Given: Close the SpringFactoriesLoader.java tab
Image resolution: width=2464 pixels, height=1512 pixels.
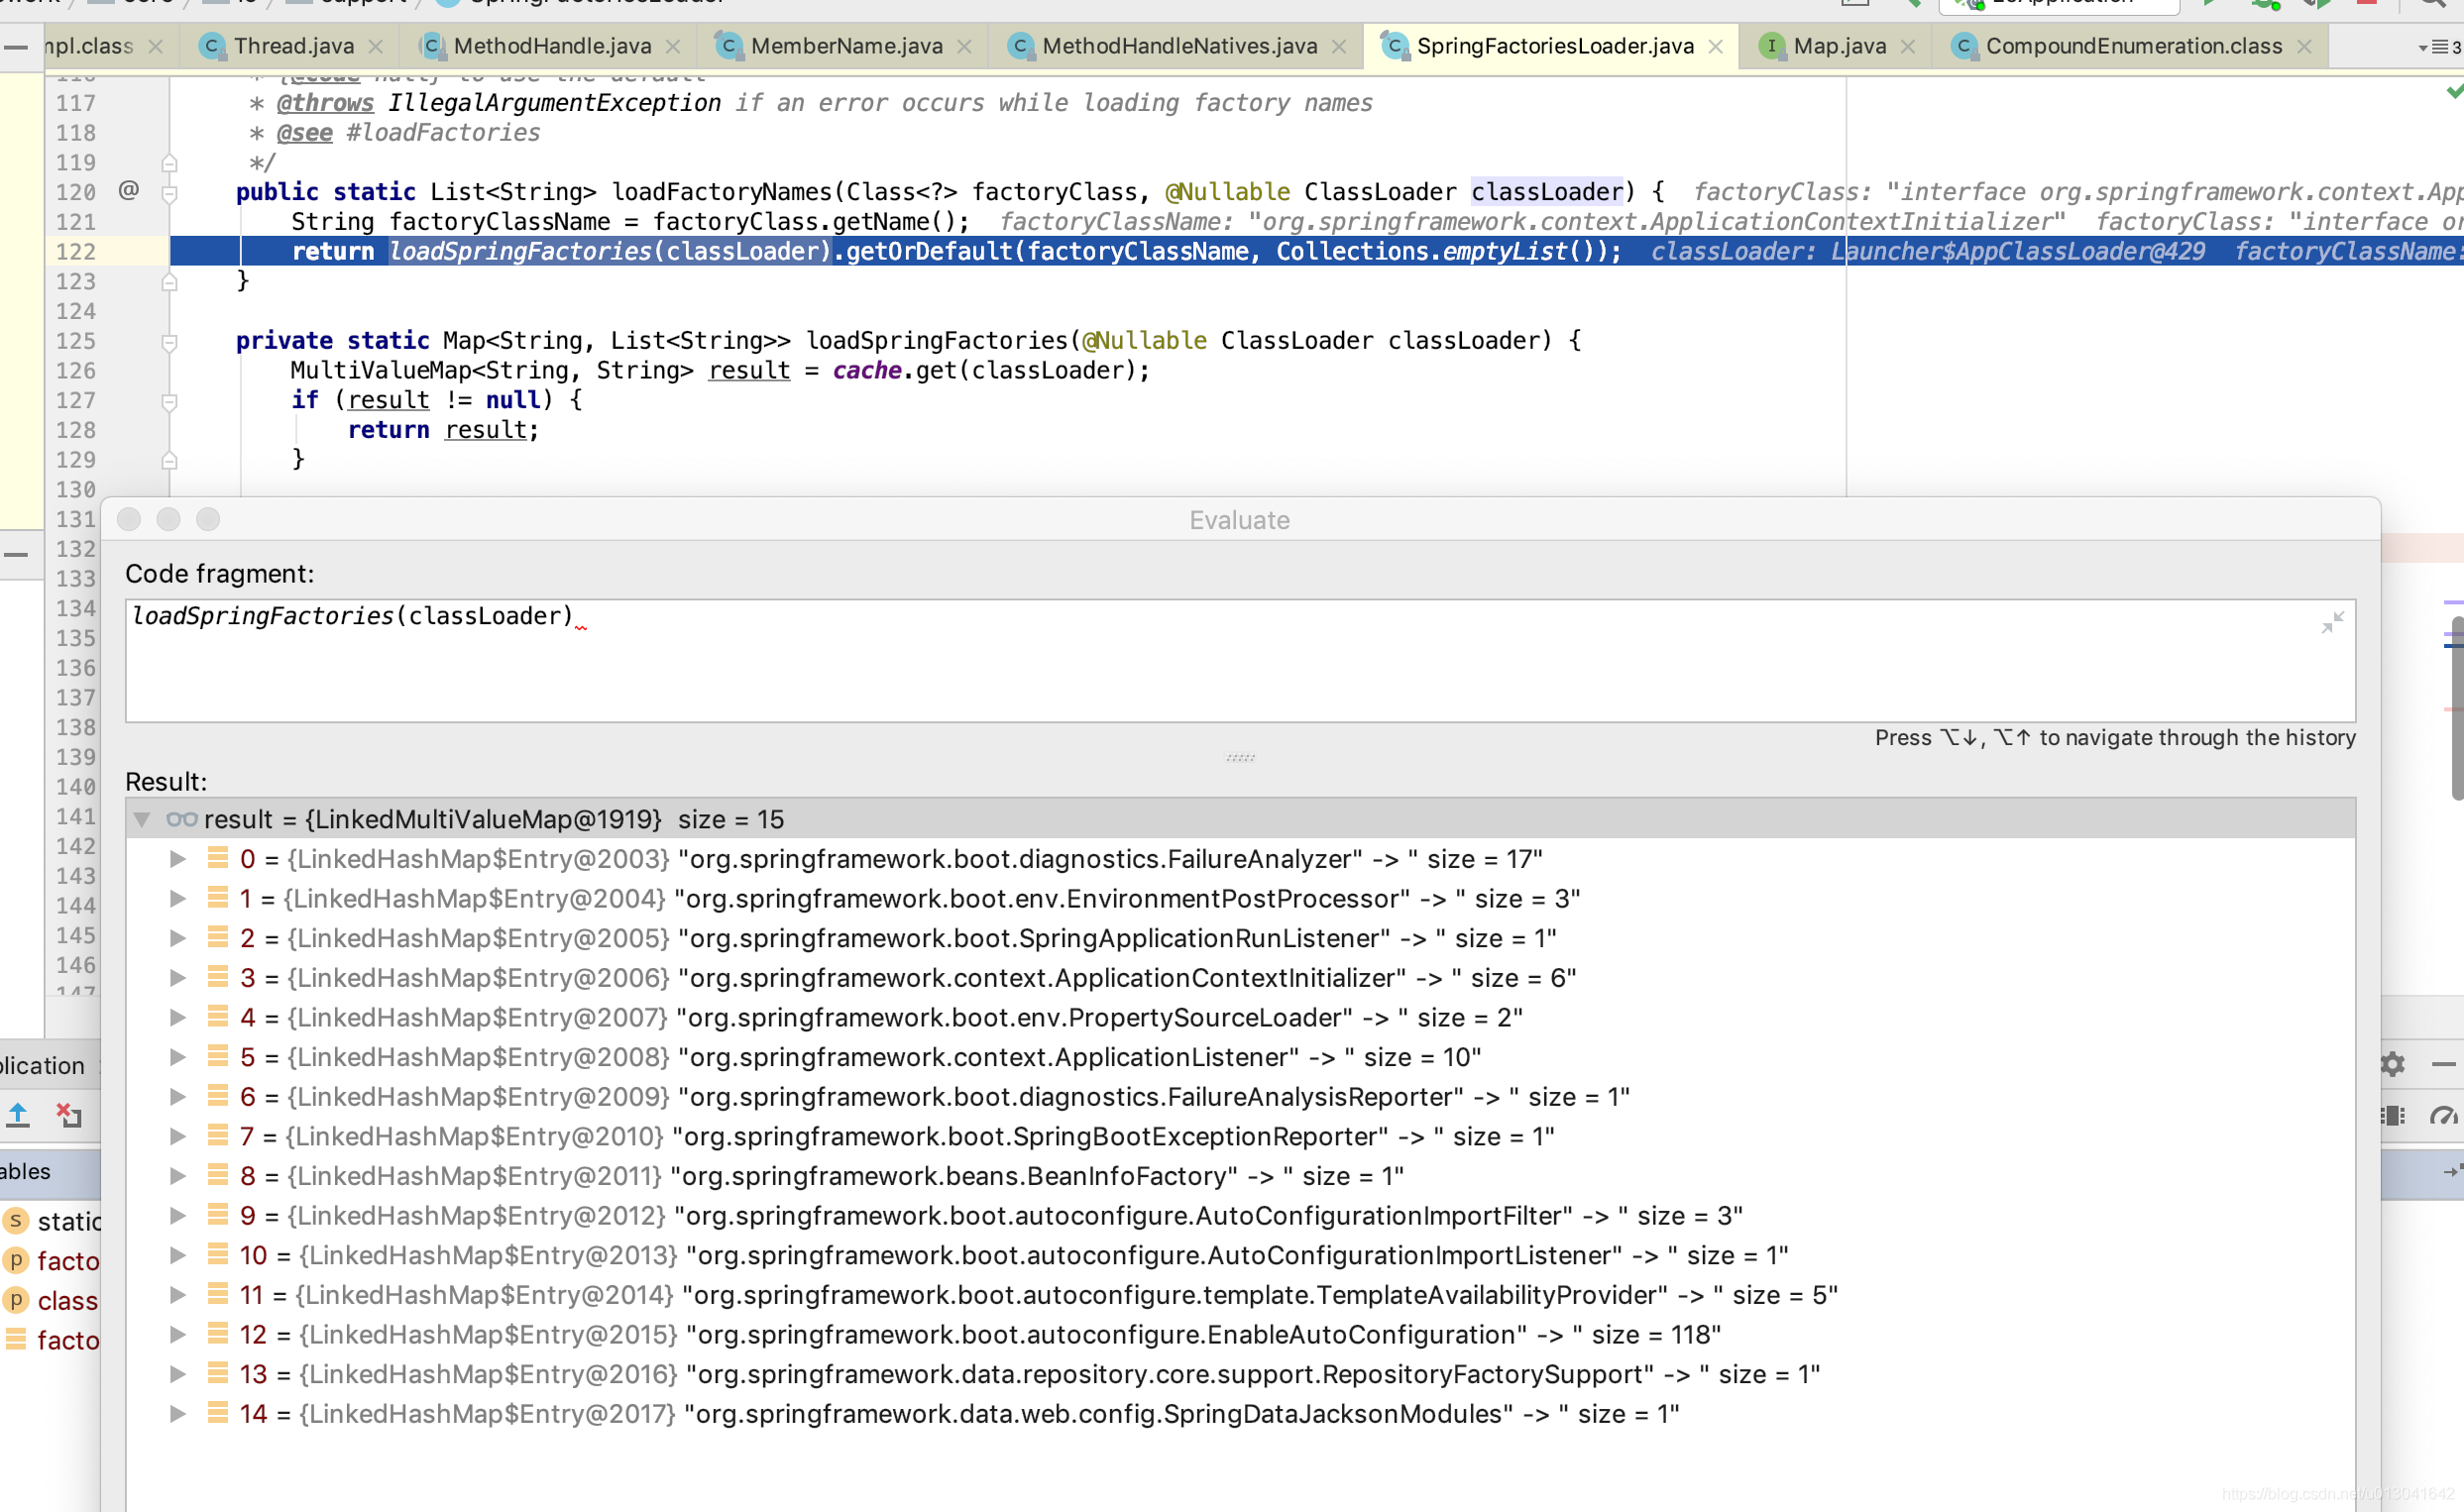Looking at the screenshot, I should tap(1715, 47).
